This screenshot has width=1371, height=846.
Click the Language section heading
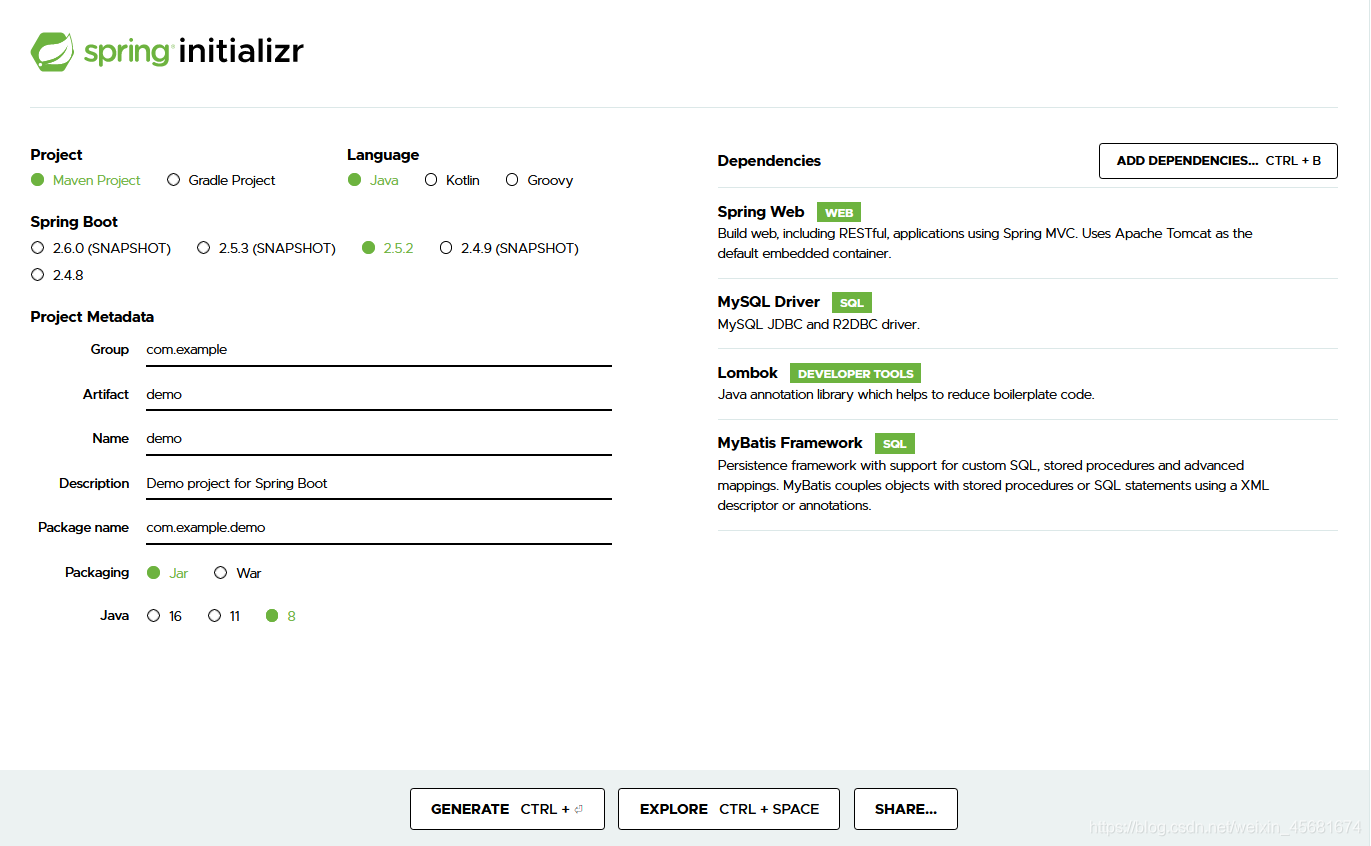pos(383,155)
